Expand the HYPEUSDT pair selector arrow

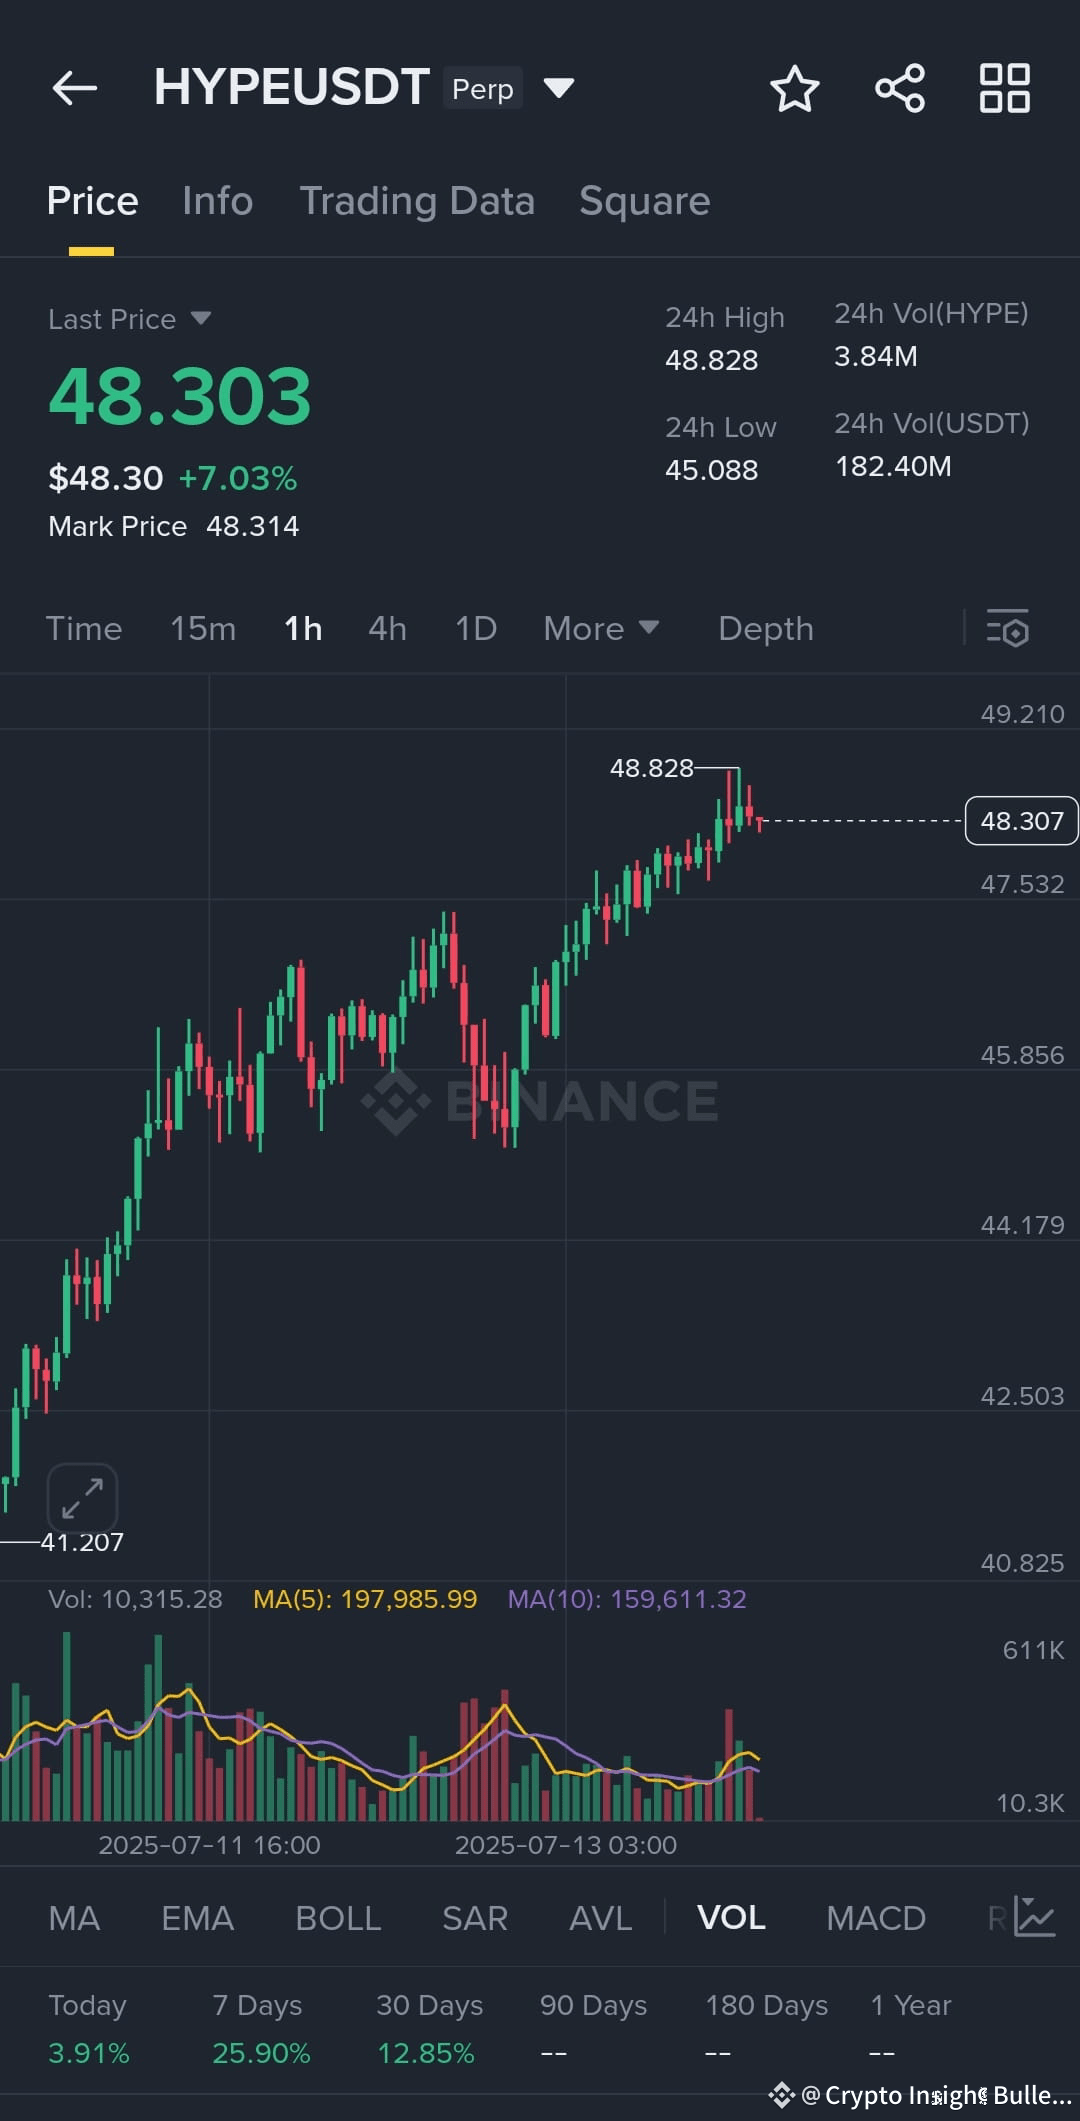[x=558, y=88]
